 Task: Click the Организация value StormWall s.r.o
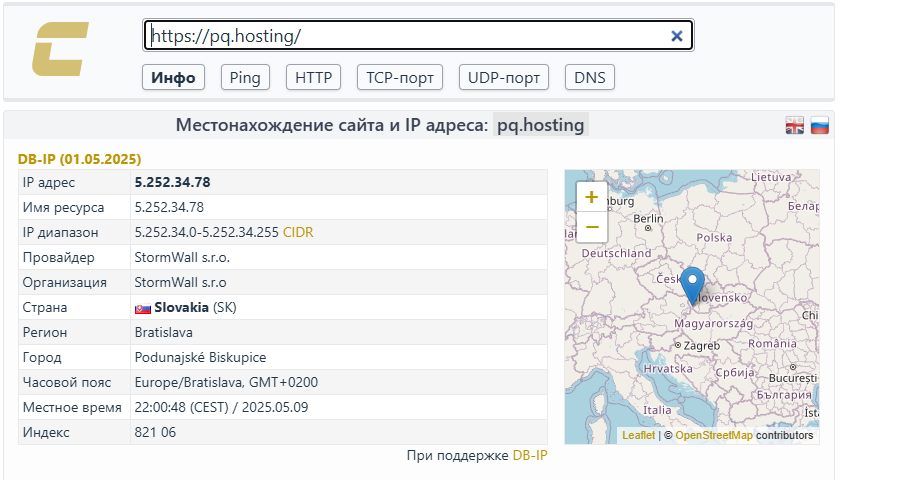click(x=181, y=283)
